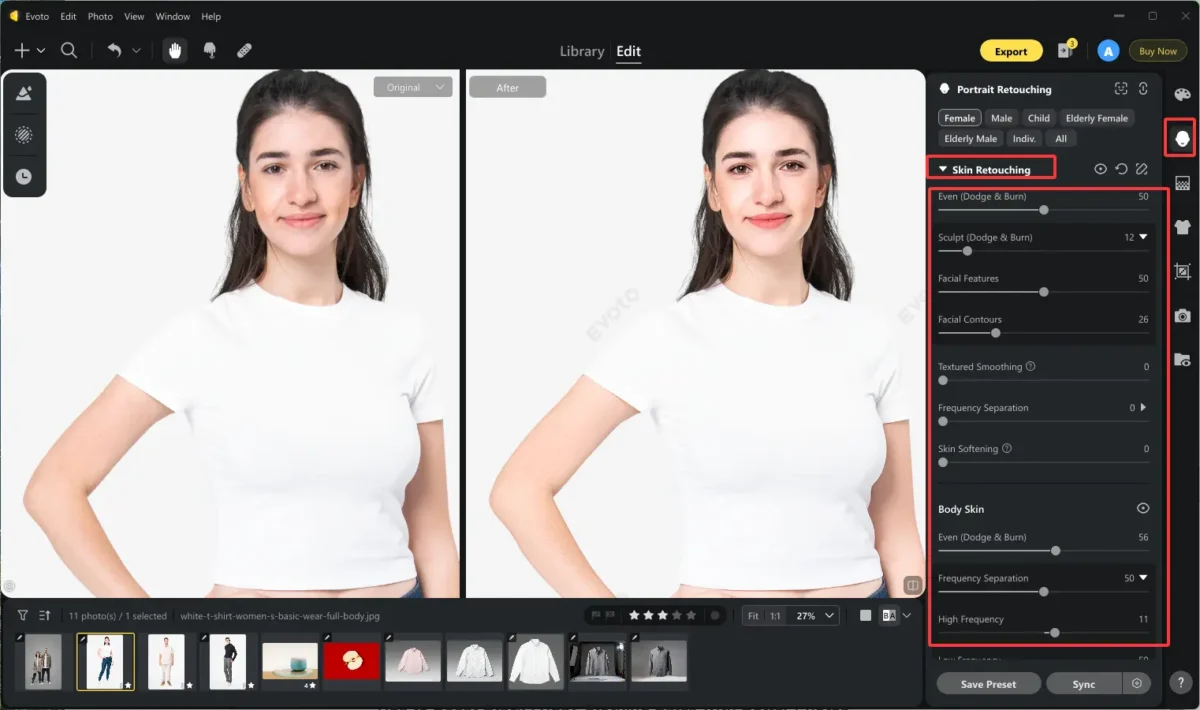Open the folder watch sidebar icon

click(x=1182, y=359)
